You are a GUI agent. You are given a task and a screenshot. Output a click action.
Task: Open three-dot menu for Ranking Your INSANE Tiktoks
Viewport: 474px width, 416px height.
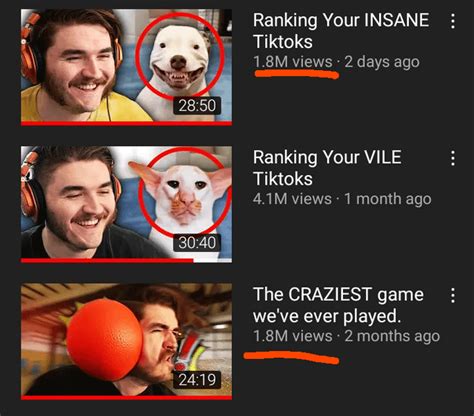pos(452,21)
